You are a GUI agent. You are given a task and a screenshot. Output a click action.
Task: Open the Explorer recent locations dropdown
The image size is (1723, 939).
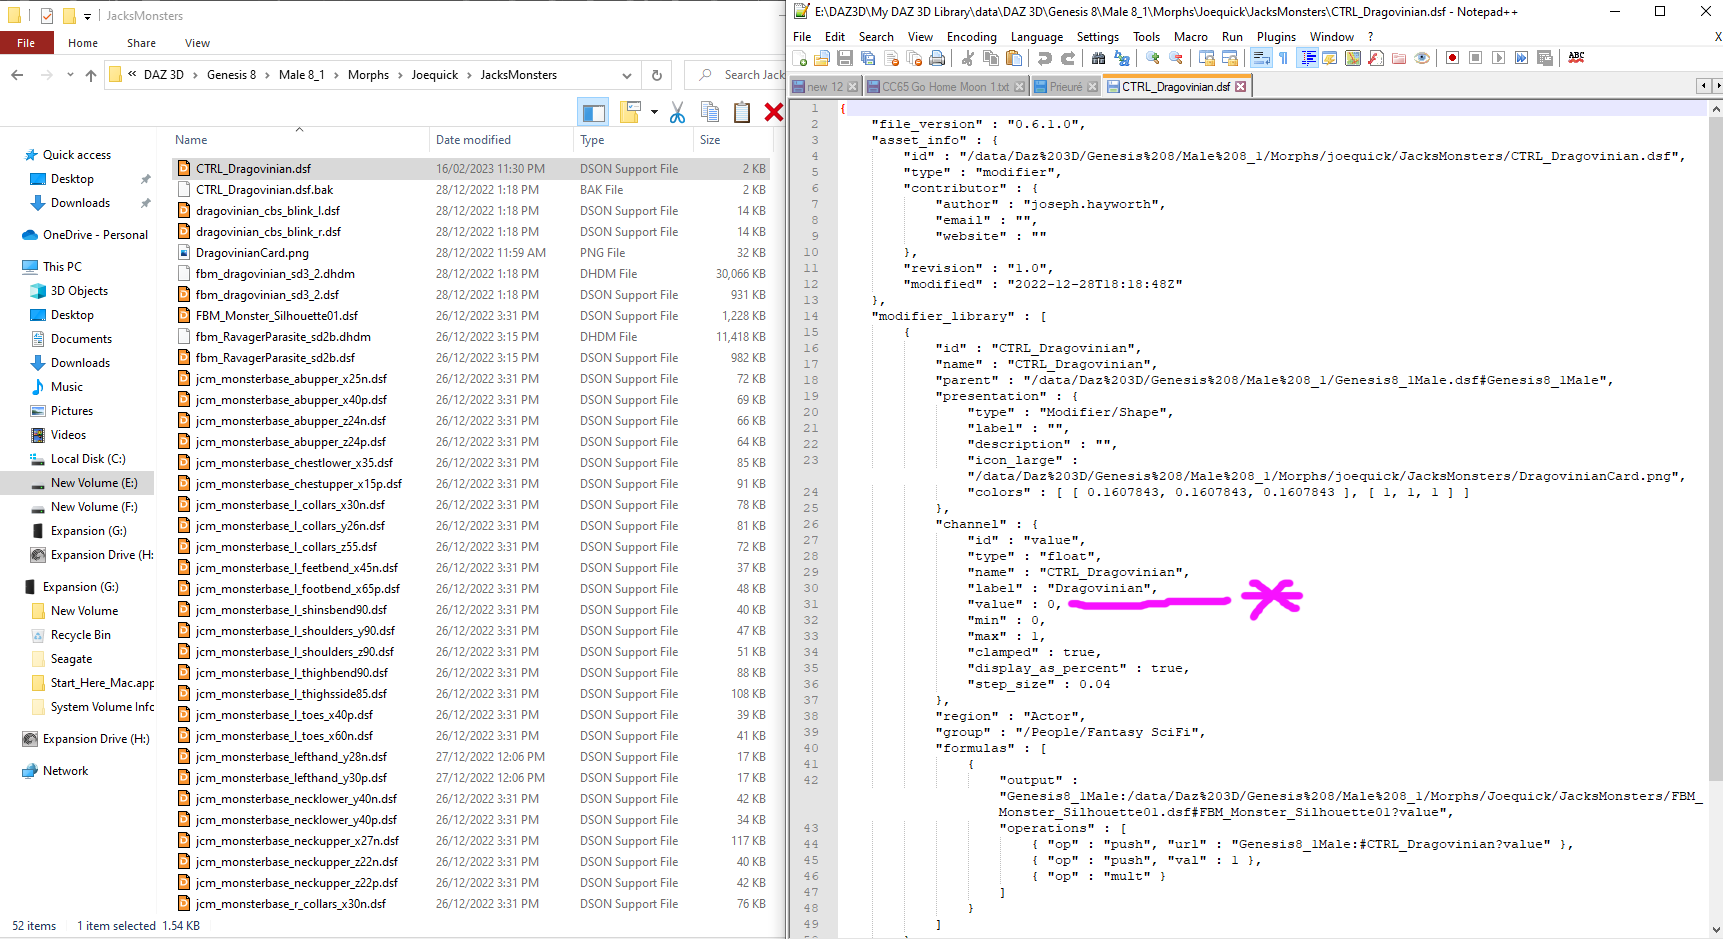tap(70, 75)
